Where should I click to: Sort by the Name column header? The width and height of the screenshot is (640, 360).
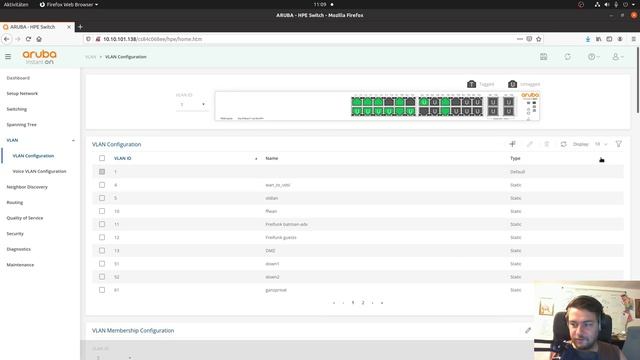point(272,158)
